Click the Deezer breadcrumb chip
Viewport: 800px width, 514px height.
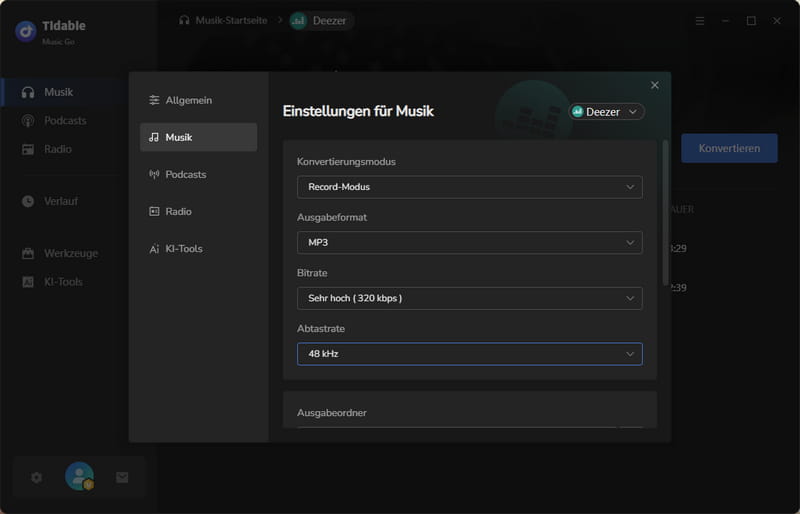[x=321, y=21]
